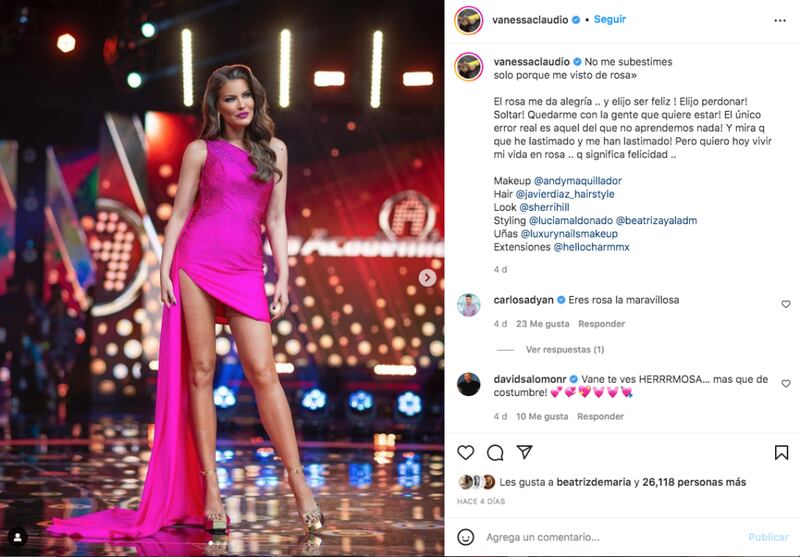
Task: Open the three-dots more options menu
Action: coord(780,20)
